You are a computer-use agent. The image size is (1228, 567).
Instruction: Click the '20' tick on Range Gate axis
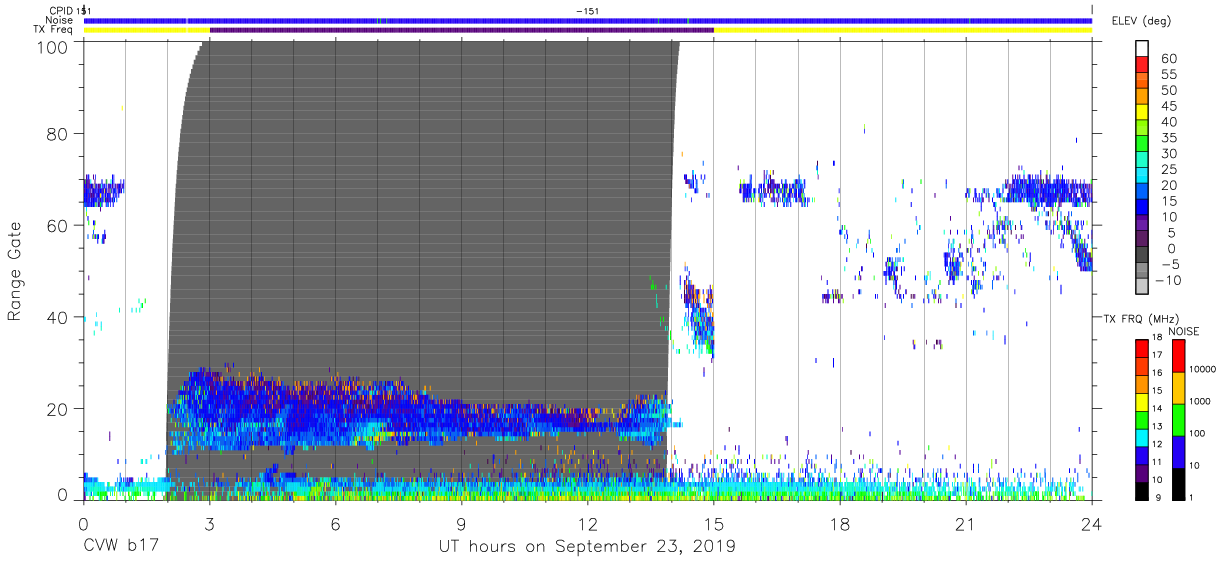point(59,408)
